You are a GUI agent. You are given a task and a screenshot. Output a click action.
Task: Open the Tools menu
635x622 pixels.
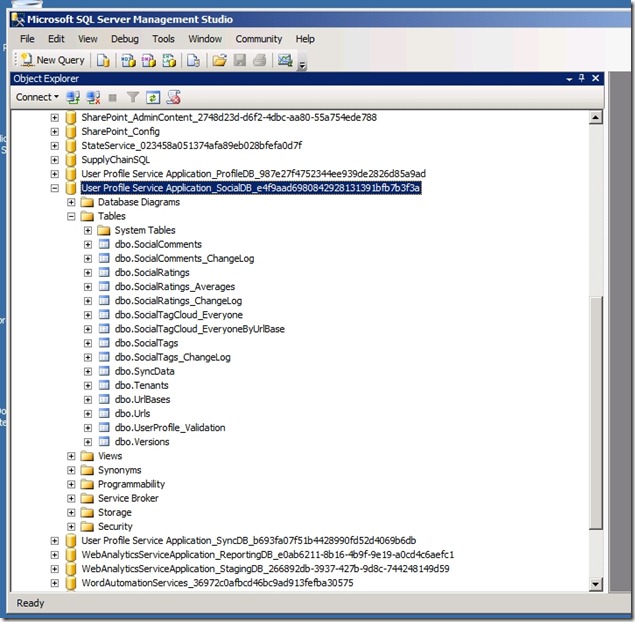pyautogui.click(x=163, y=39)
